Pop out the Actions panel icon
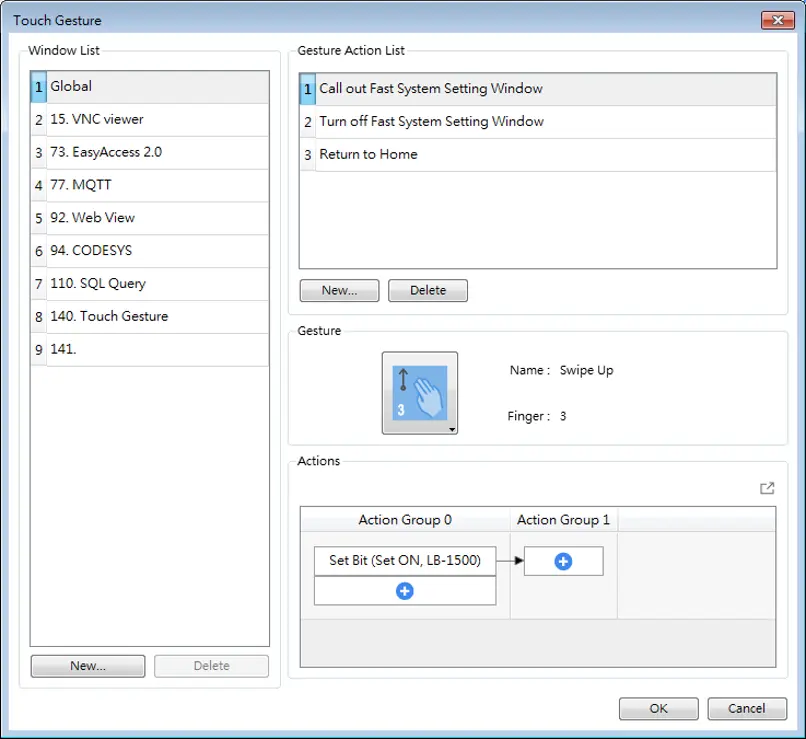Image resolution: width=806 pixels, height=739 pixels. pyautogui.click(x=766, y=488)
